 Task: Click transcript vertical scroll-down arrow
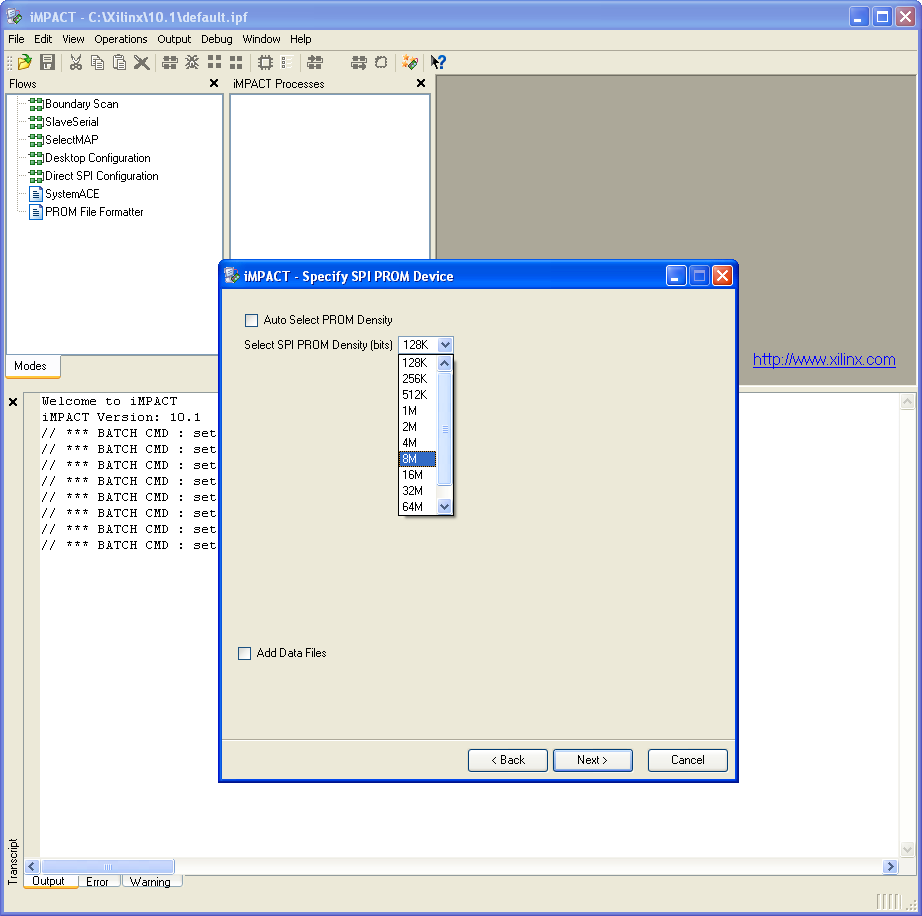(x=907, y=850)
